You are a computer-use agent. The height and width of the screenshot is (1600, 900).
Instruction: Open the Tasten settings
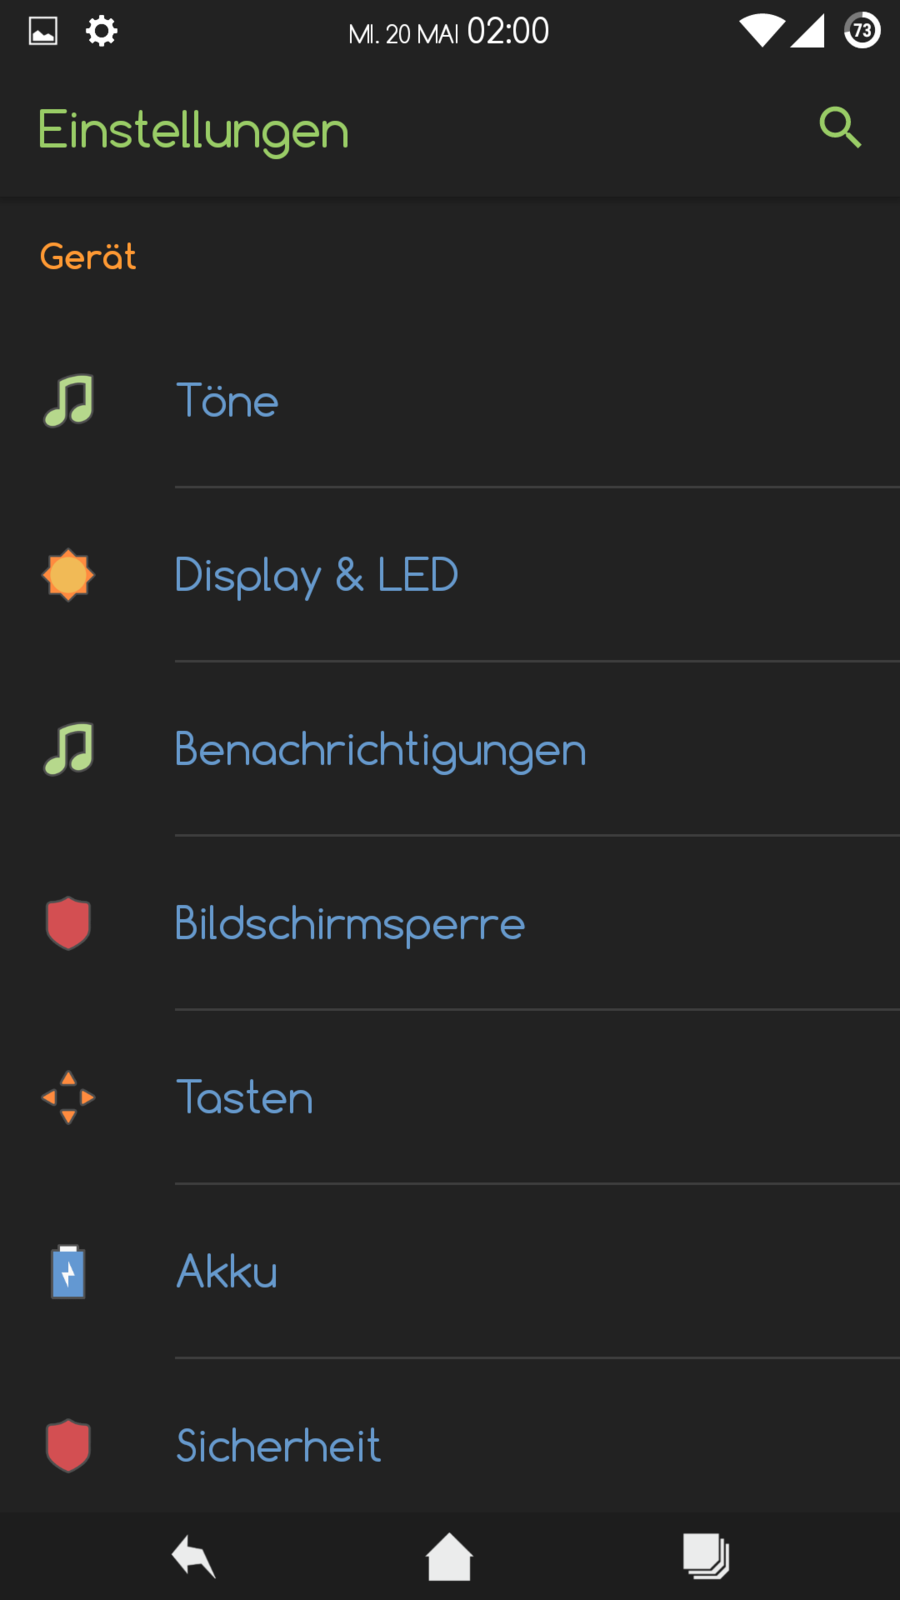pos(245,1097)
